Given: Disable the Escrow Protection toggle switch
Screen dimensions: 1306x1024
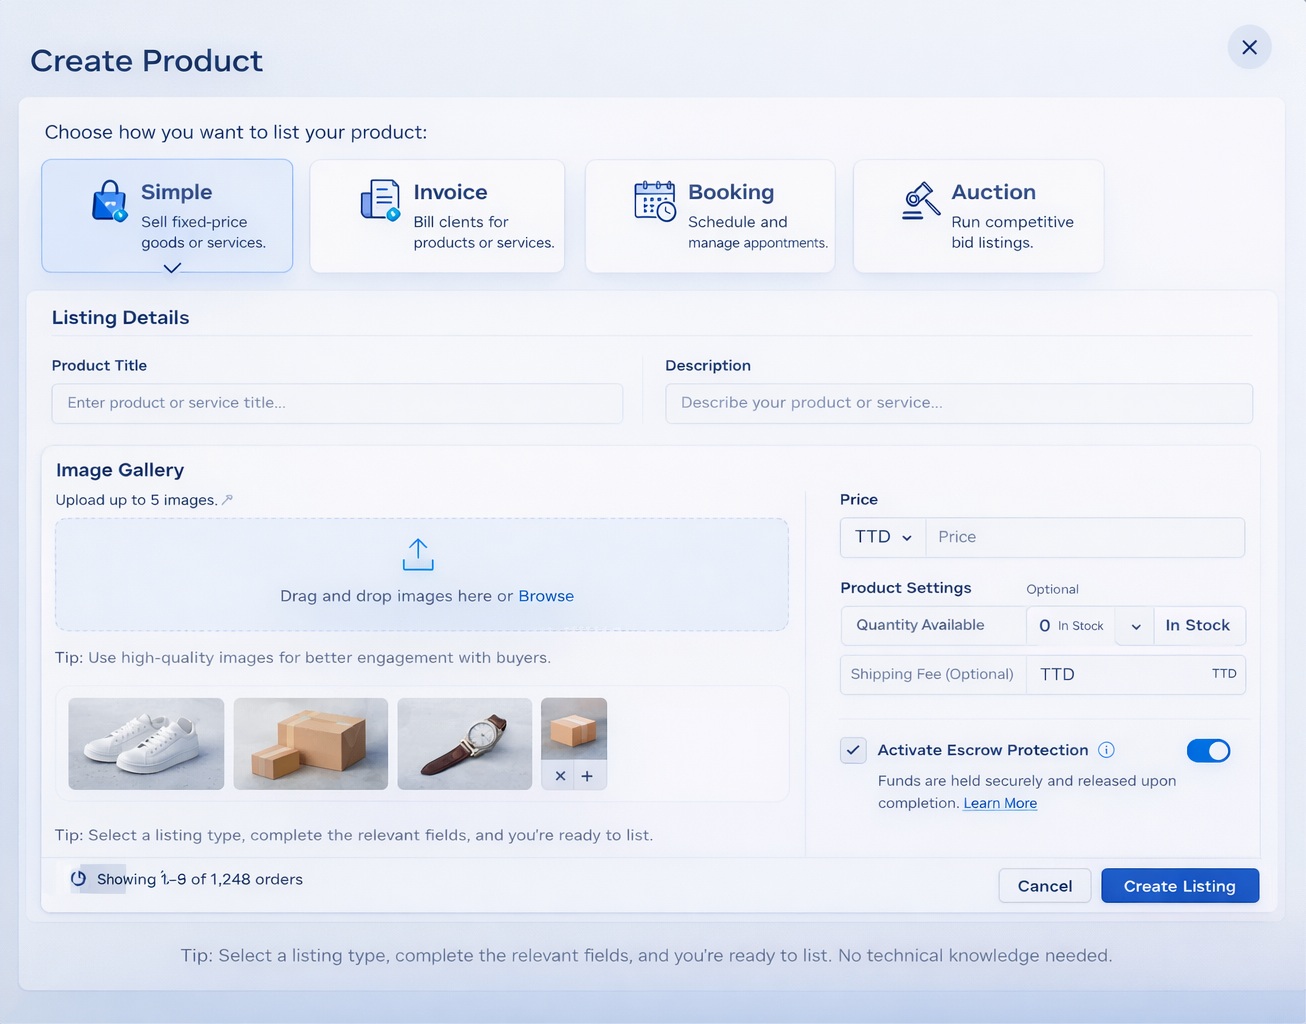Looking at the screenshot, I should (1209, 751).
